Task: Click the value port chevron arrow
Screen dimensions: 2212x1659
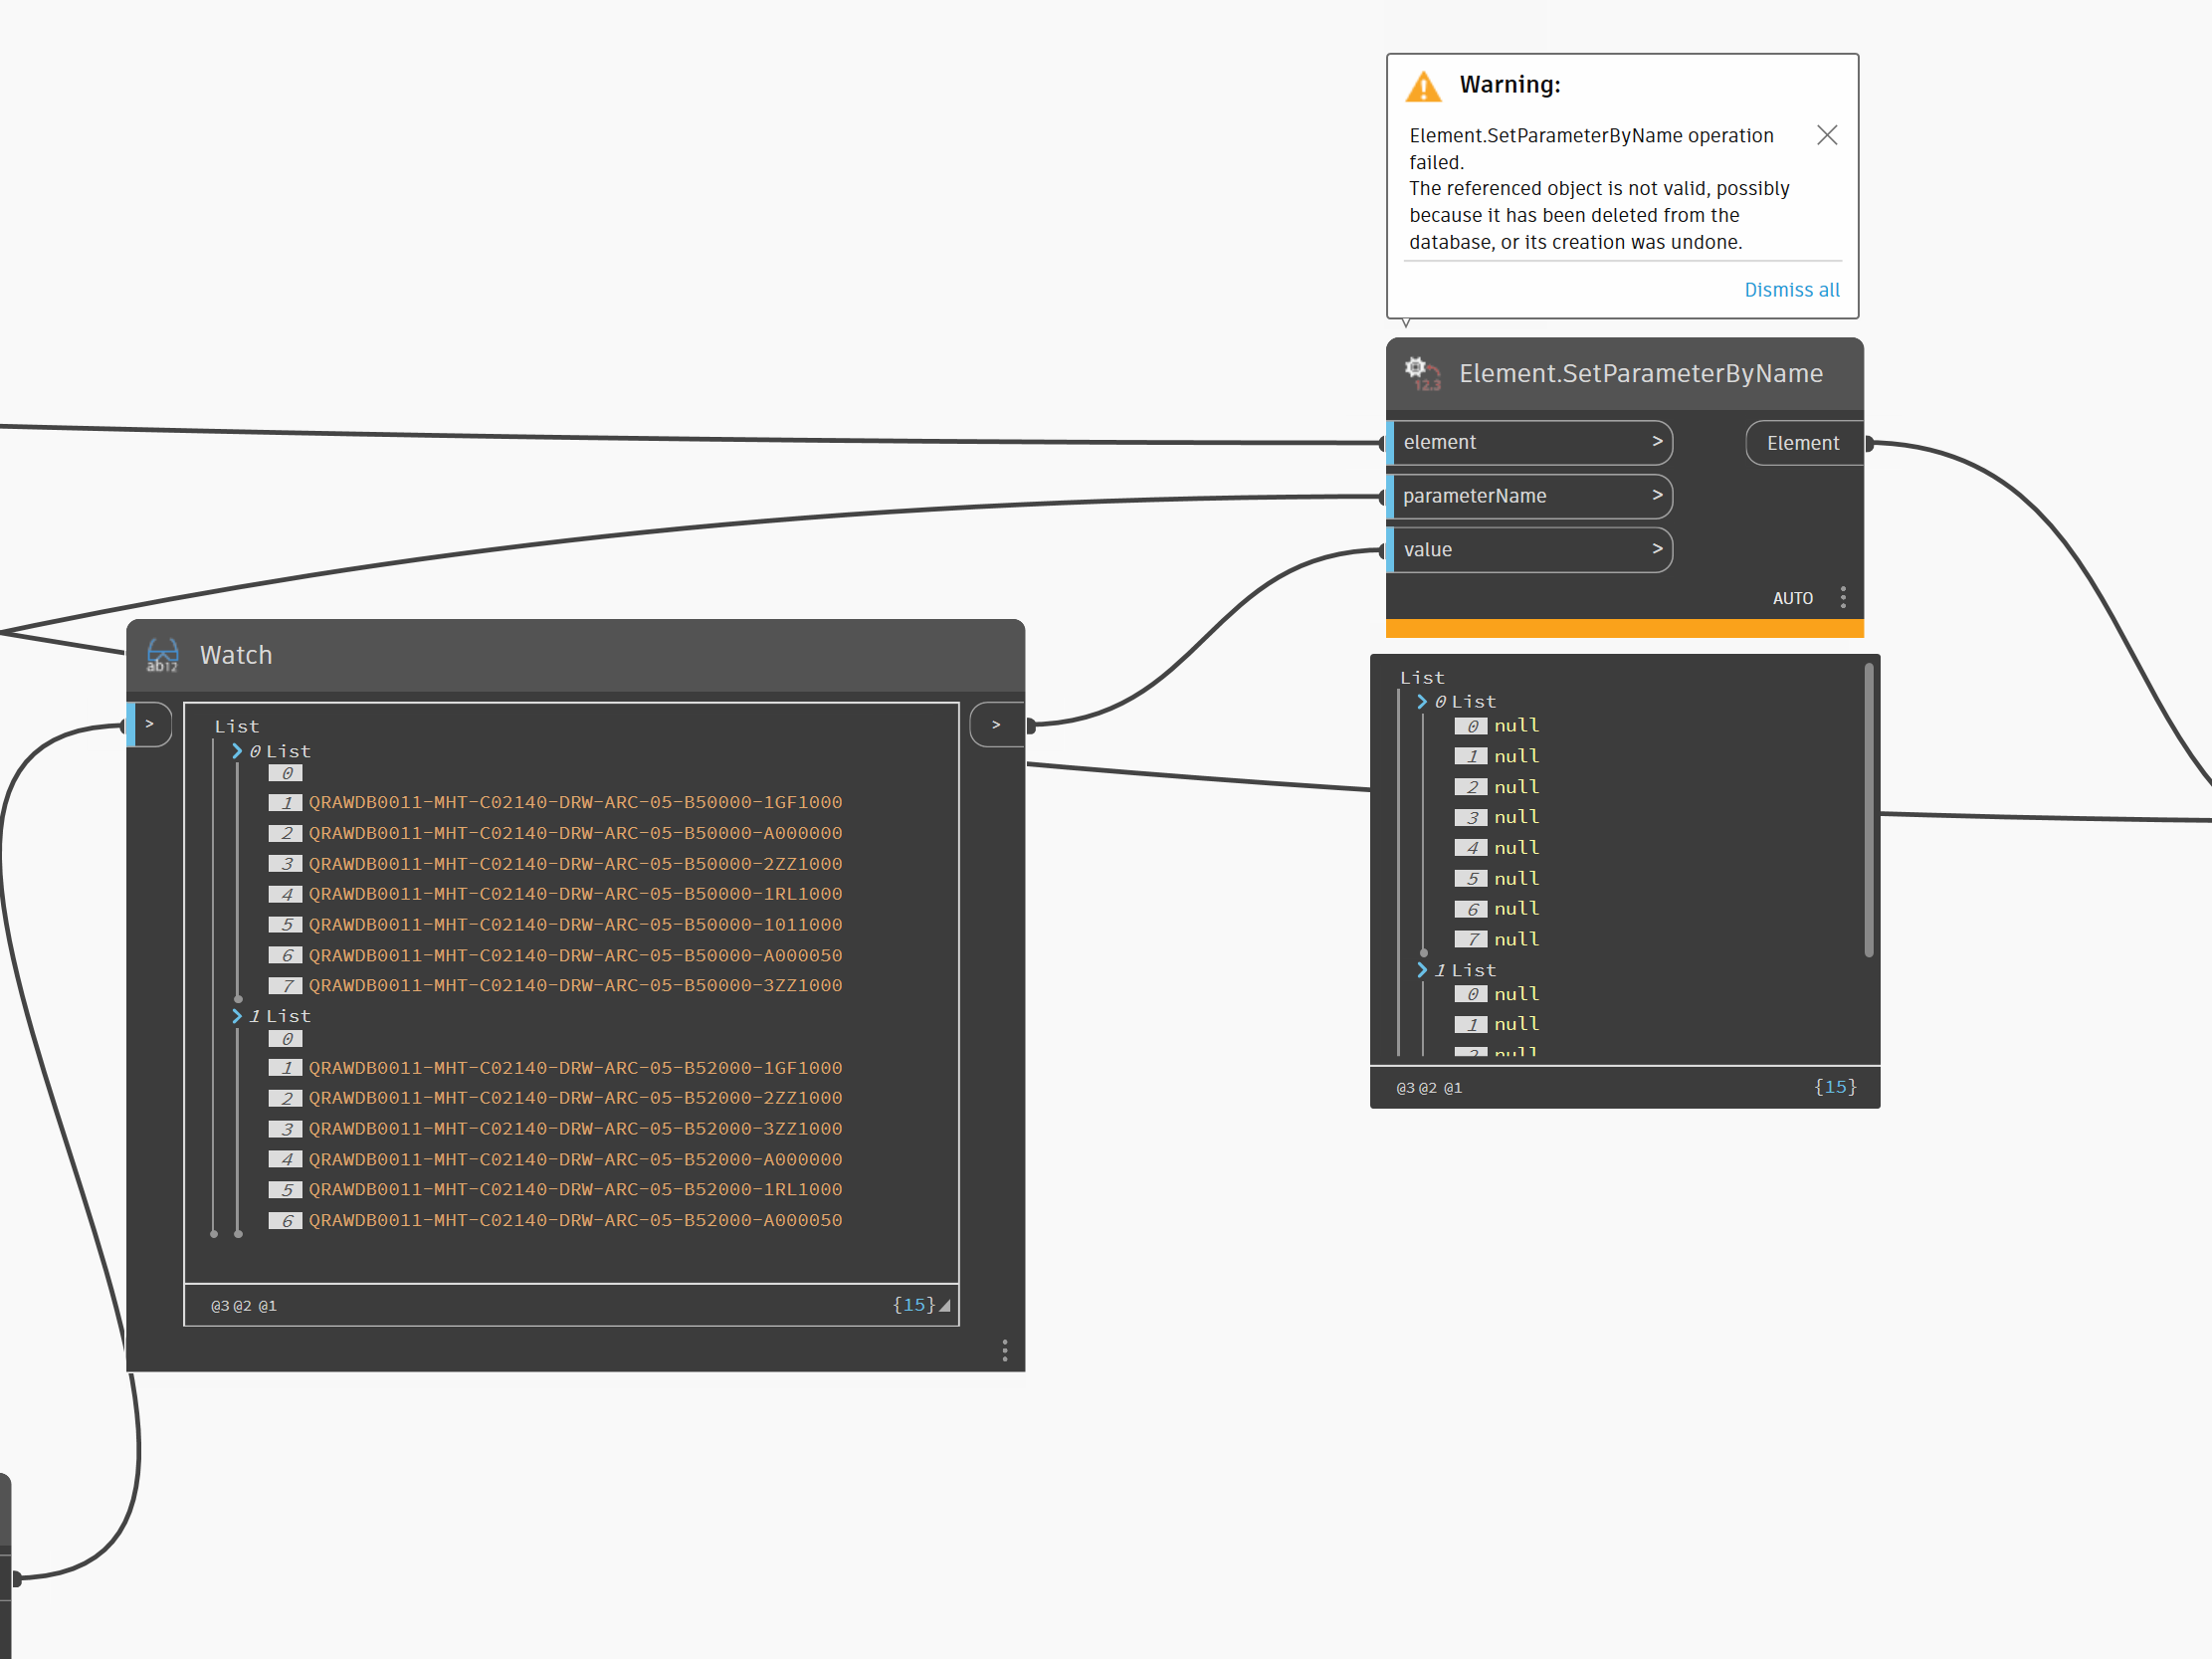Action: [x=1656, y=550]
